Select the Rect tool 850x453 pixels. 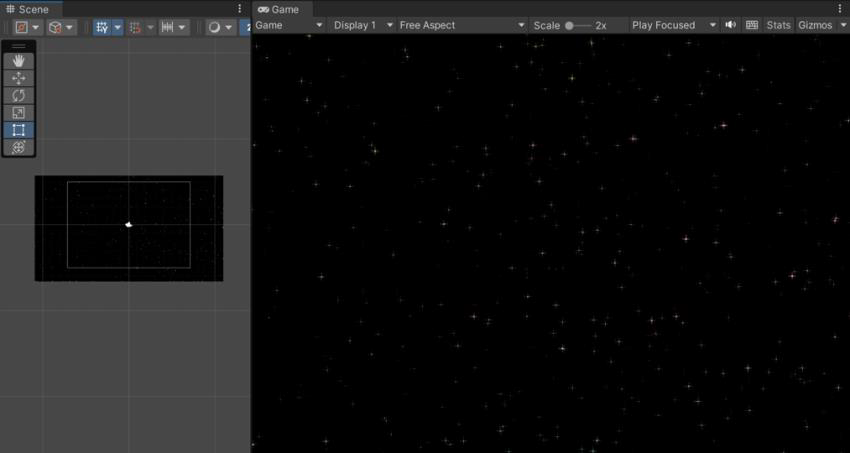pos(19,130)
